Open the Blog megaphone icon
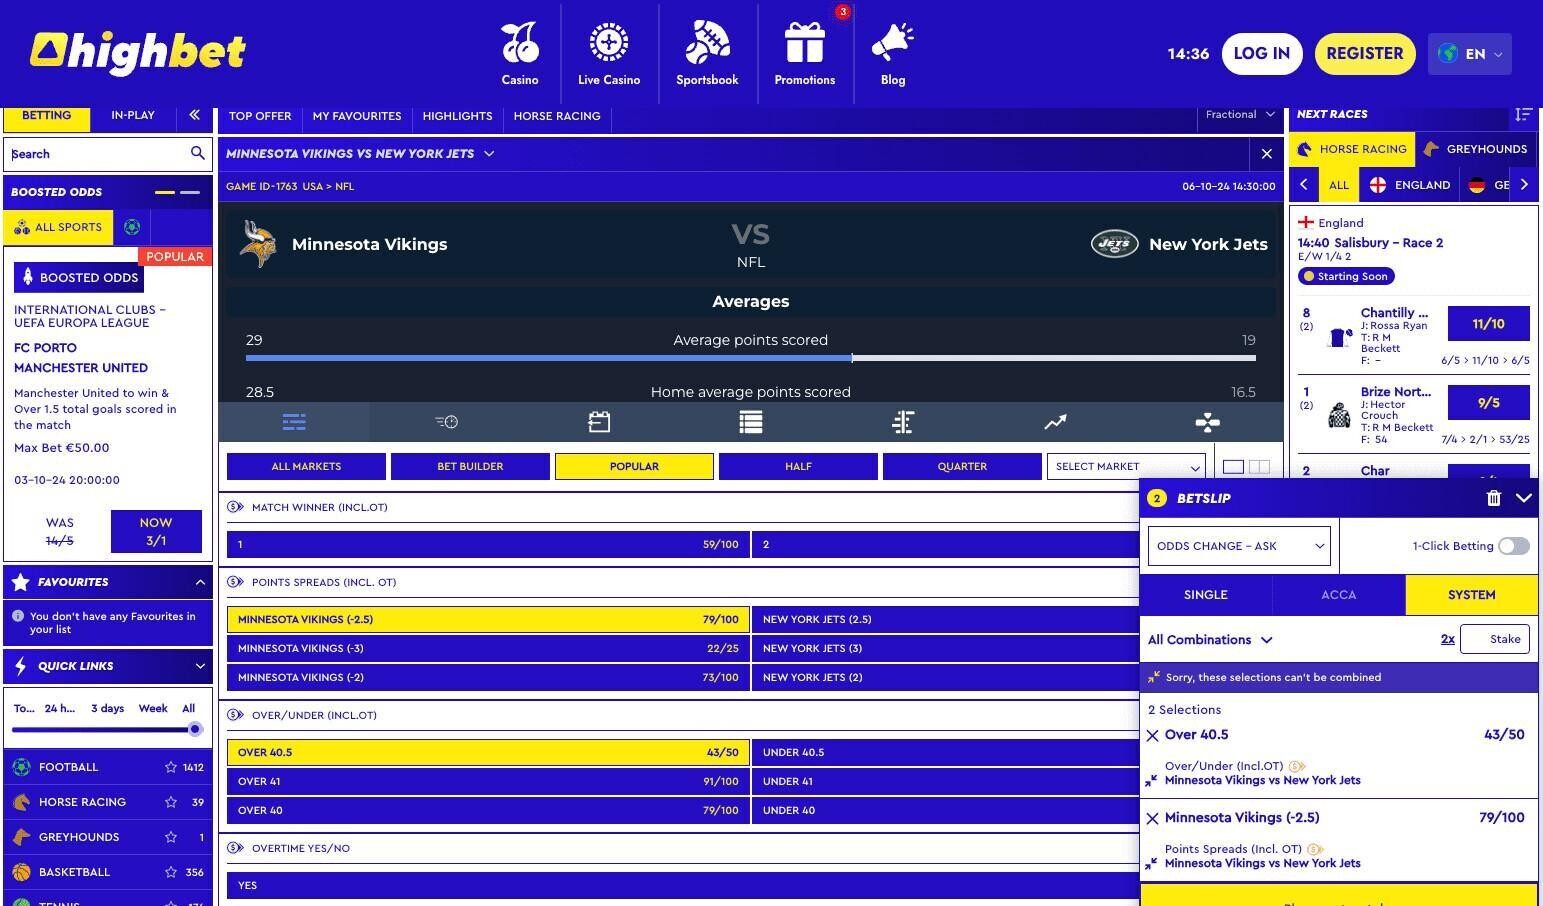This screenshot has height=906, width=1543. click(x=893, y=43)
